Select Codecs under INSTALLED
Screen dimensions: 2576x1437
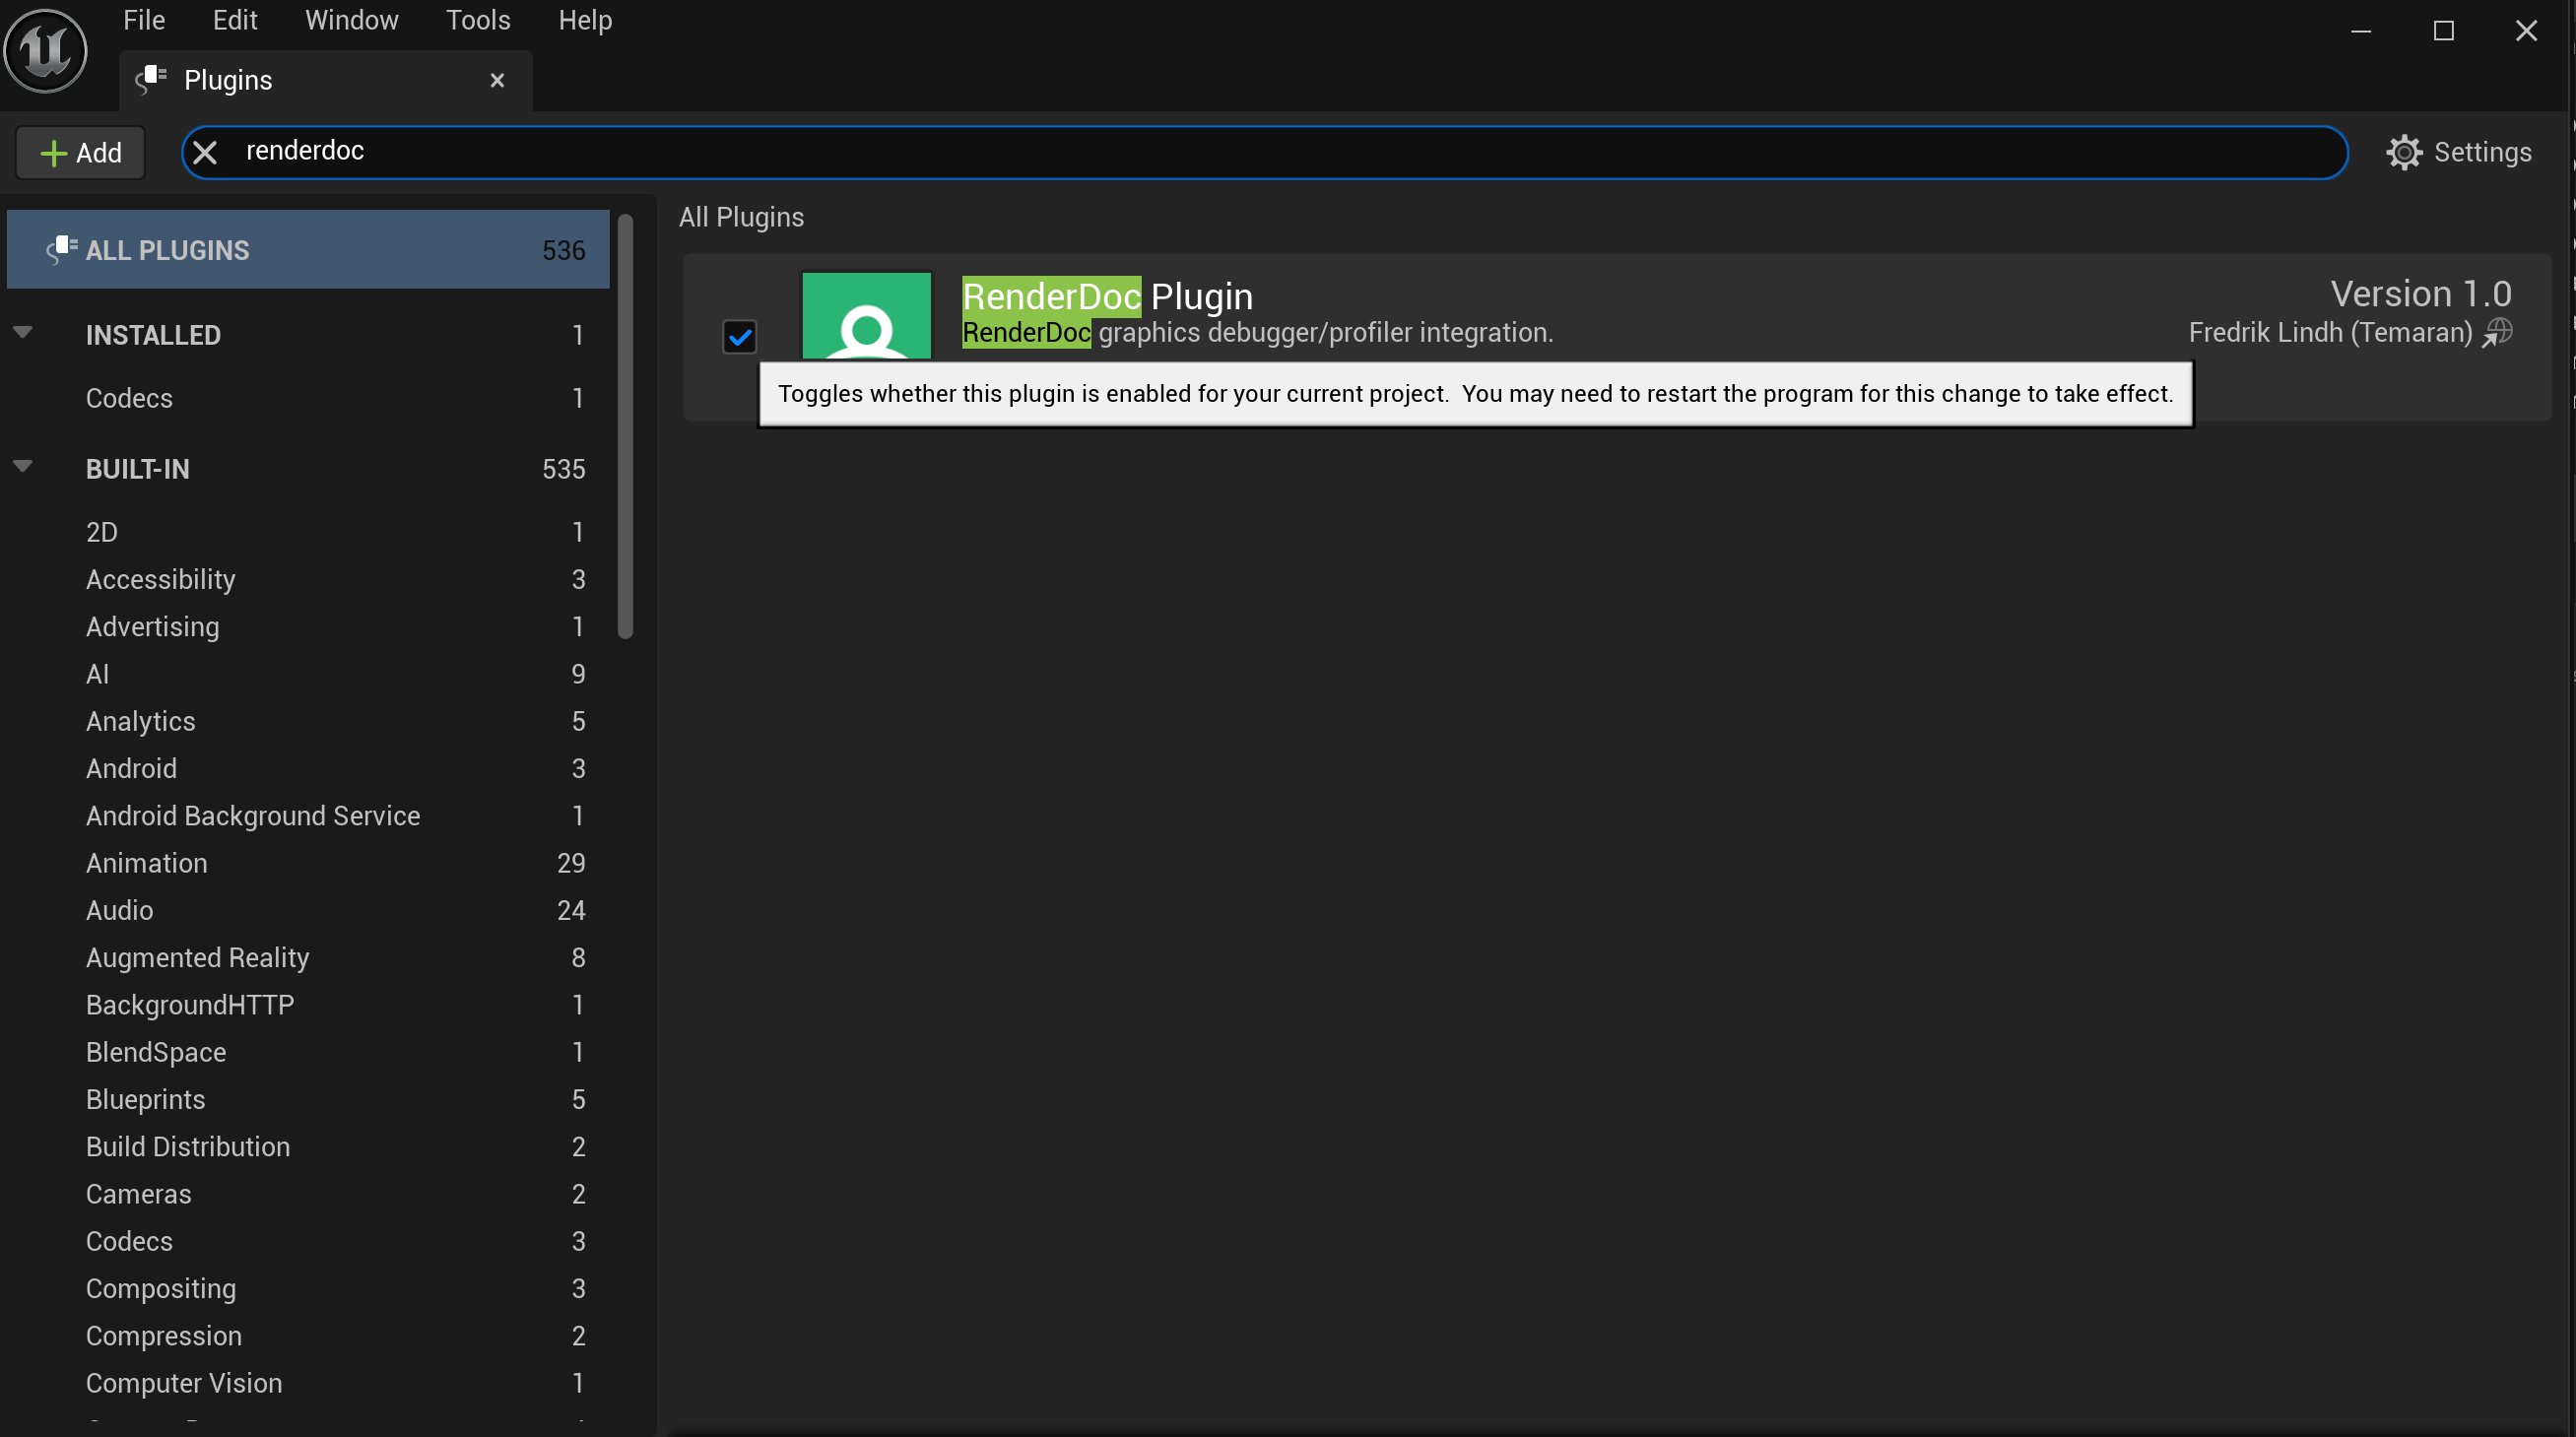tap(308, 397)
